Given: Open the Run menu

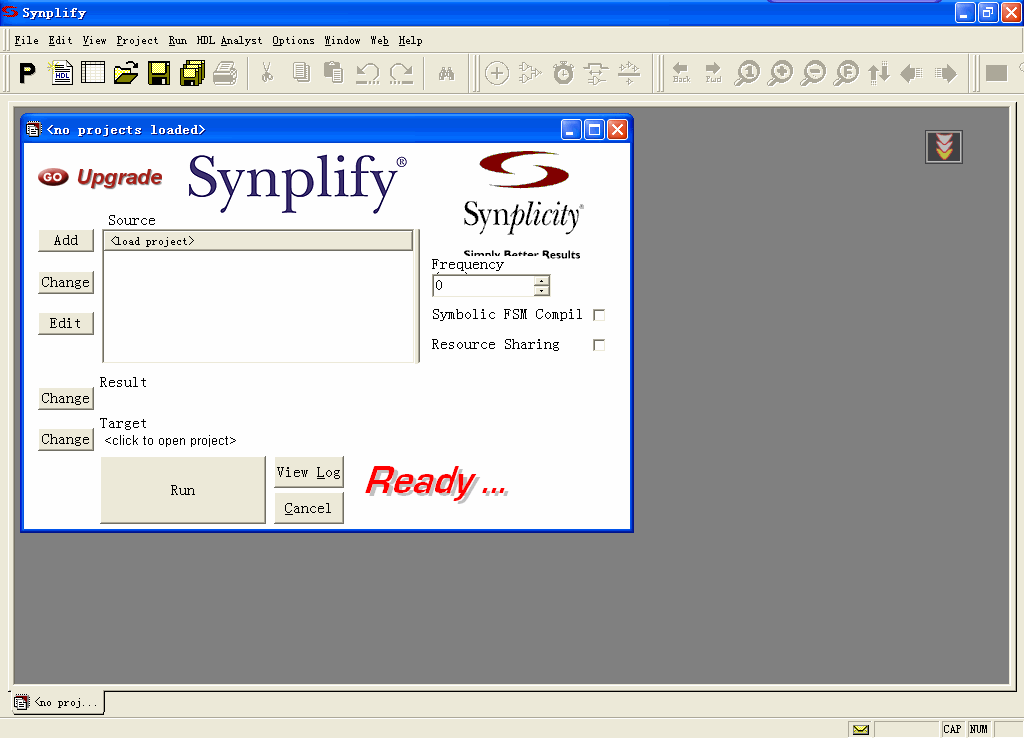Looking at the screenshot, I should coord(177,40).
